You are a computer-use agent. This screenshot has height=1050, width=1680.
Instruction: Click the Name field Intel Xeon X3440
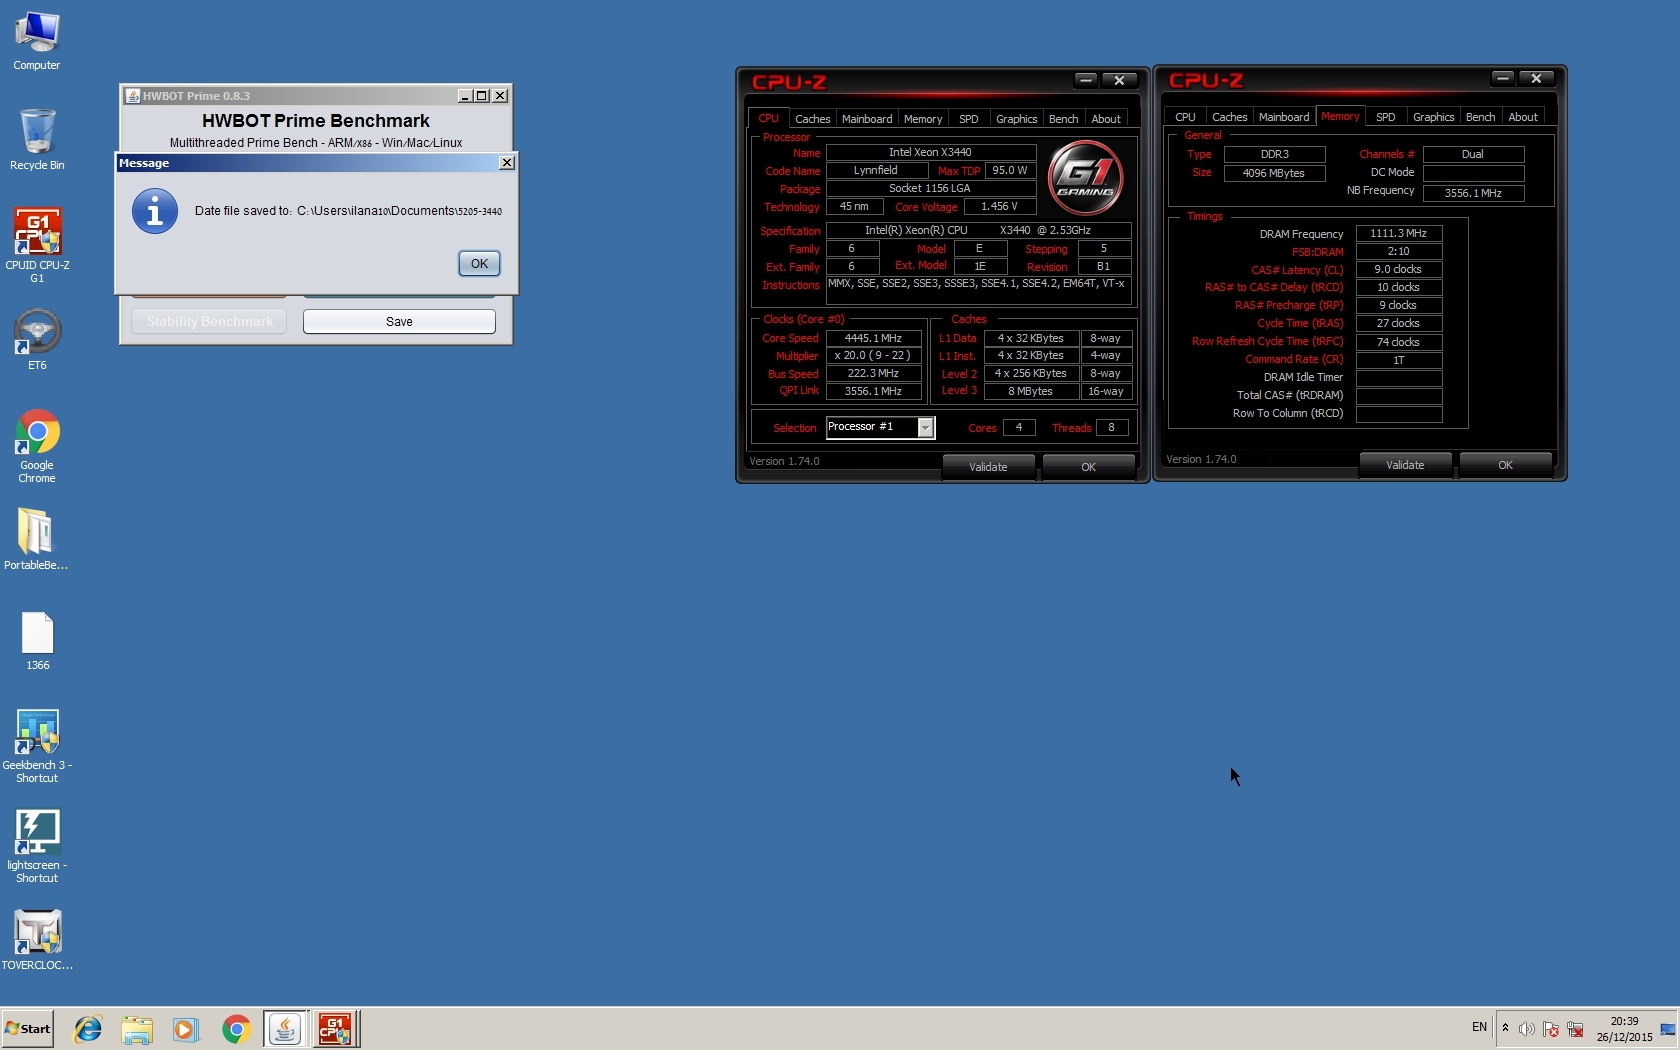930,152
